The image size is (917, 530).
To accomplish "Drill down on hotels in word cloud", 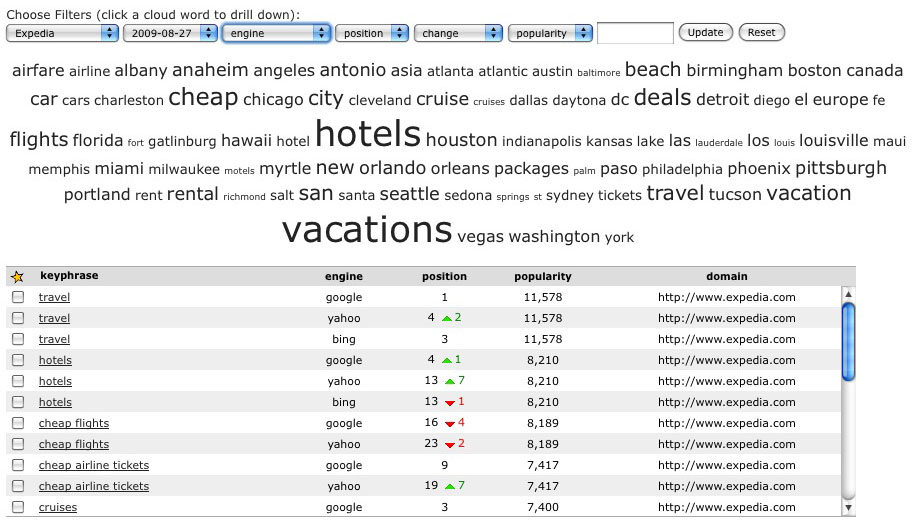I will pos(368,135).
